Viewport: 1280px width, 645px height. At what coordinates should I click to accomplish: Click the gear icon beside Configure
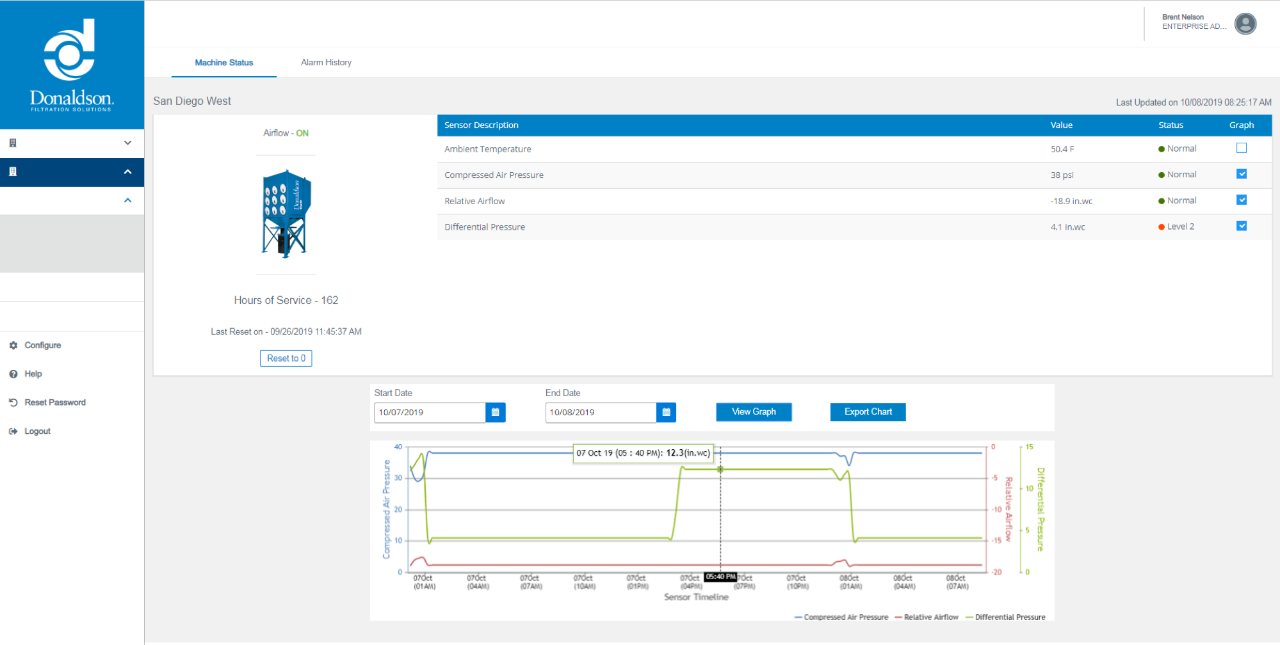pyautogui.click(x=13, y=345)
